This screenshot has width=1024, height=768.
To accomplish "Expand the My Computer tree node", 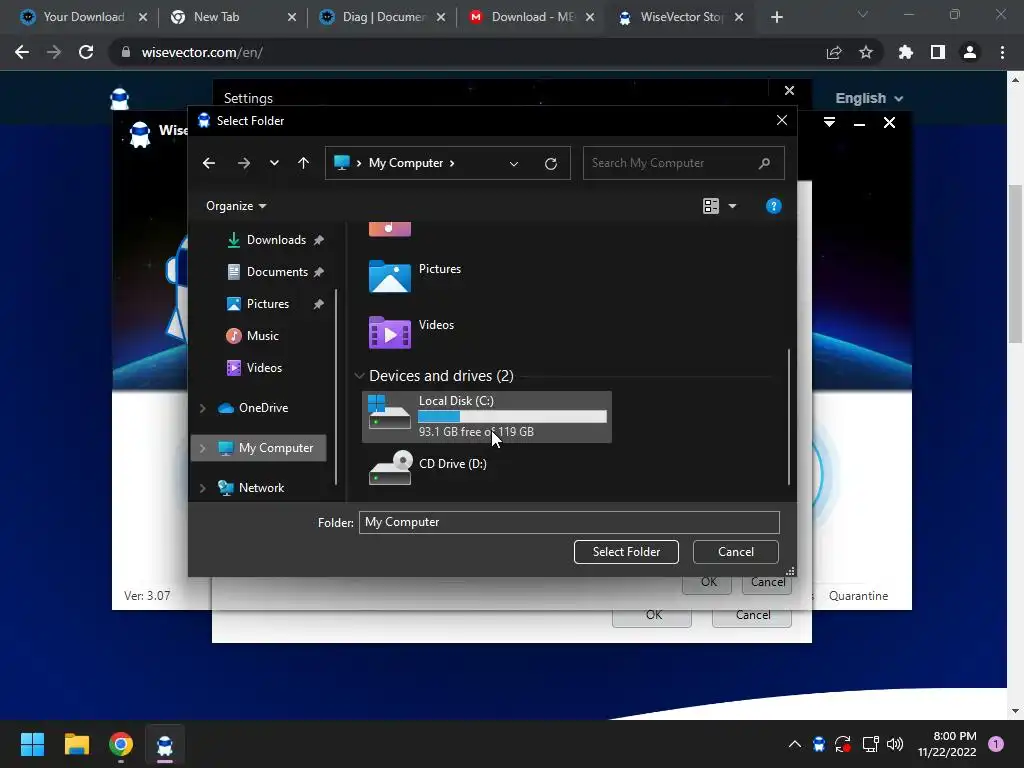I will (202, 448).
